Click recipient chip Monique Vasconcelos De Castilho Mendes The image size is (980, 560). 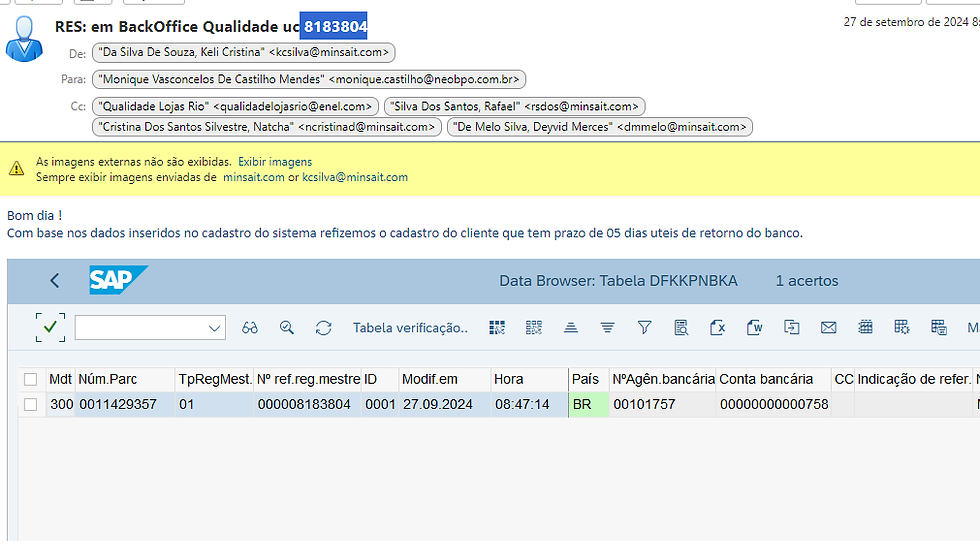point(309,79)
